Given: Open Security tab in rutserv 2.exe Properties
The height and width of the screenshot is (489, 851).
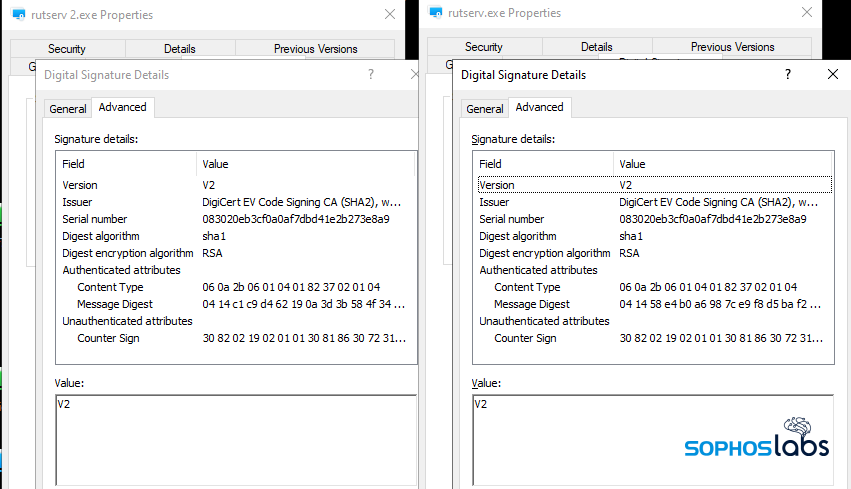Looking at the screenshot, I should coord(67,48).
